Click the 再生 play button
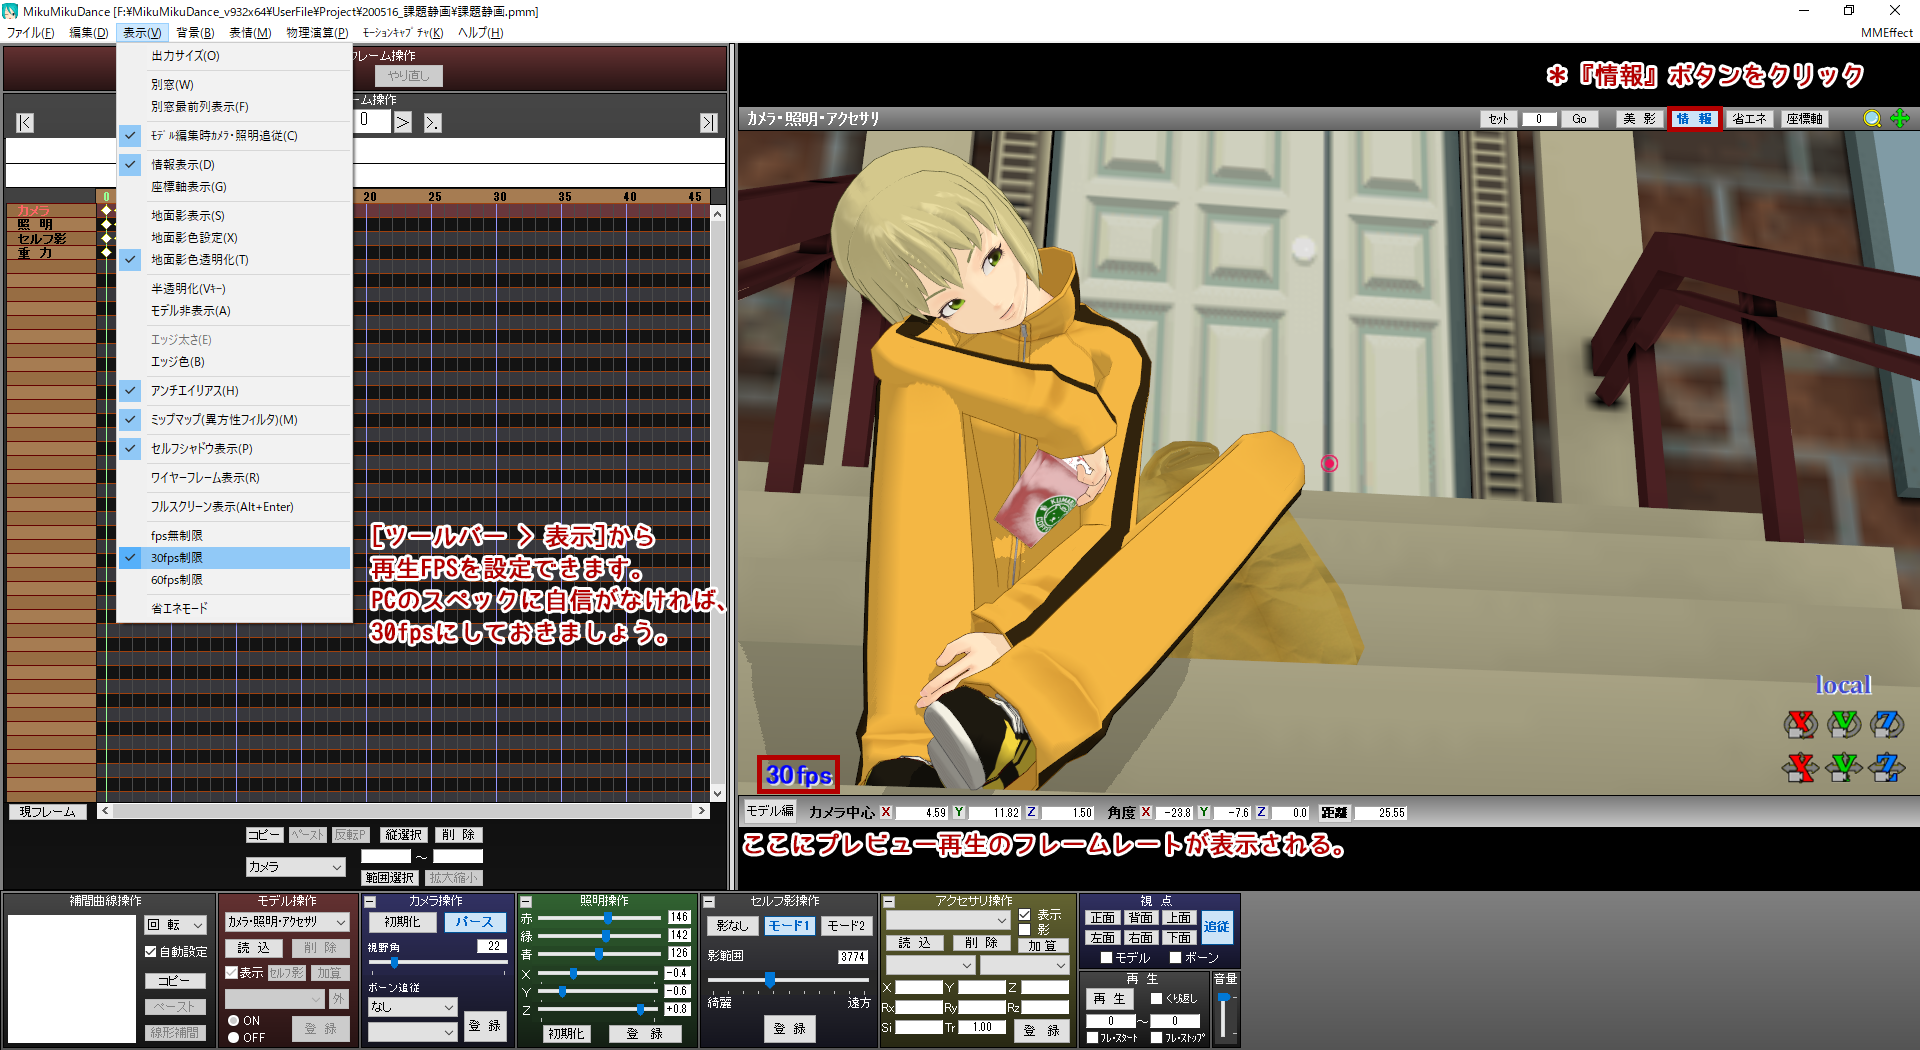 tap(1108, 999)
